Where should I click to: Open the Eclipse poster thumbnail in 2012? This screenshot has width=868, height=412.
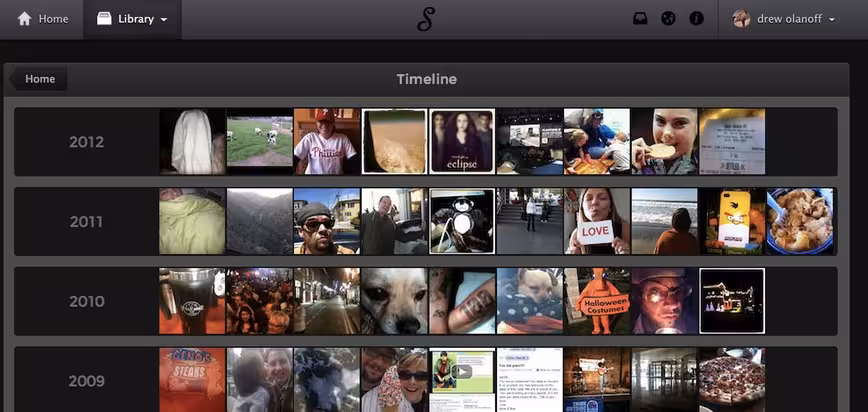click(x=462, y=141)
